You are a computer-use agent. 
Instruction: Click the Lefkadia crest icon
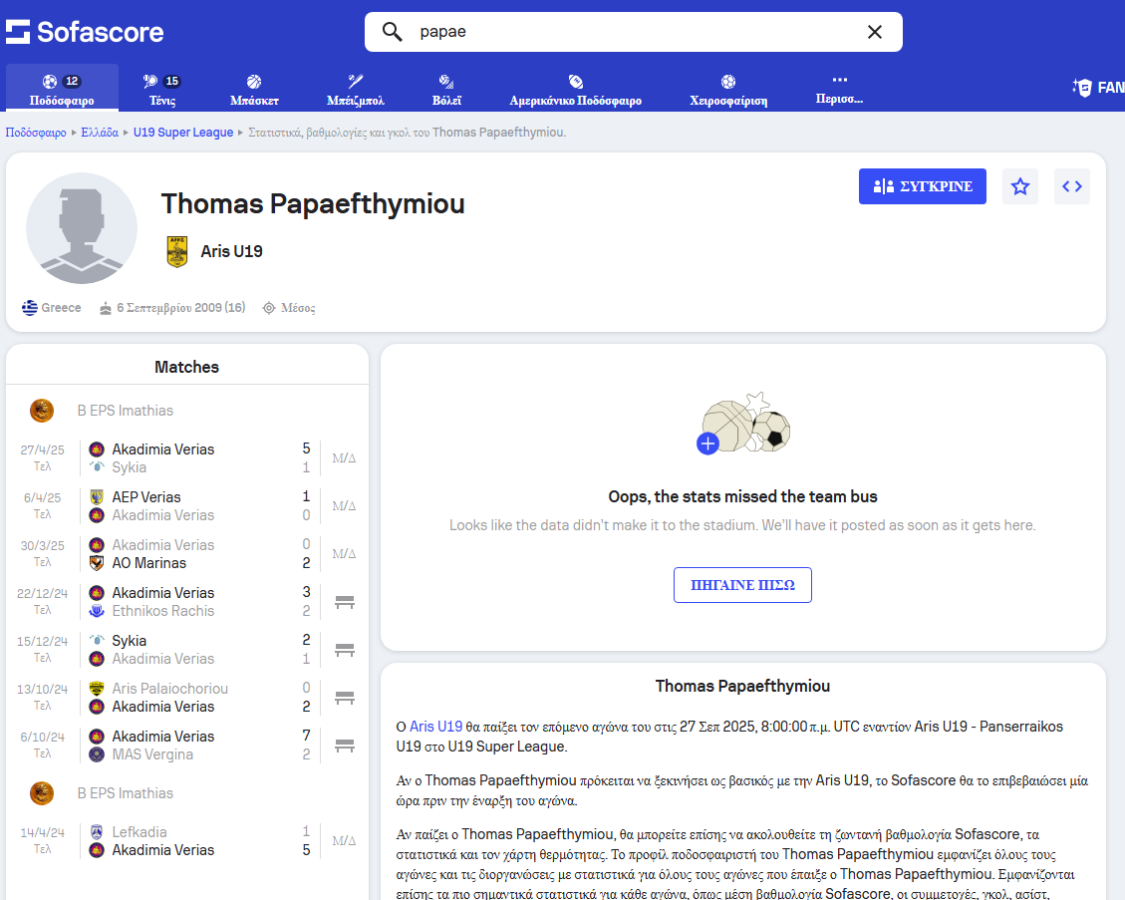pyautogui.click(x=97, y=832)
